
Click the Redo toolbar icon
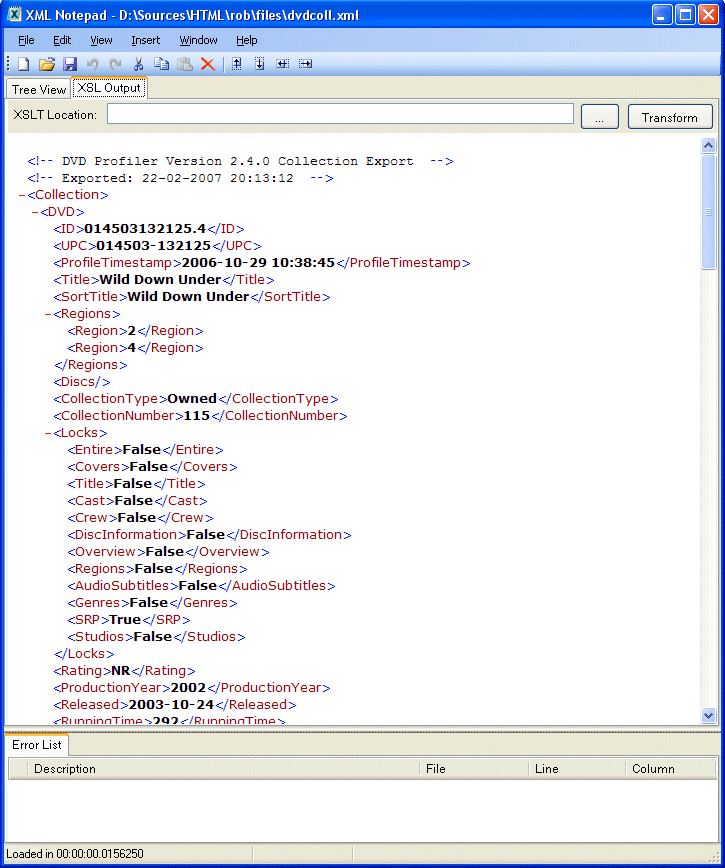(115, 64)
